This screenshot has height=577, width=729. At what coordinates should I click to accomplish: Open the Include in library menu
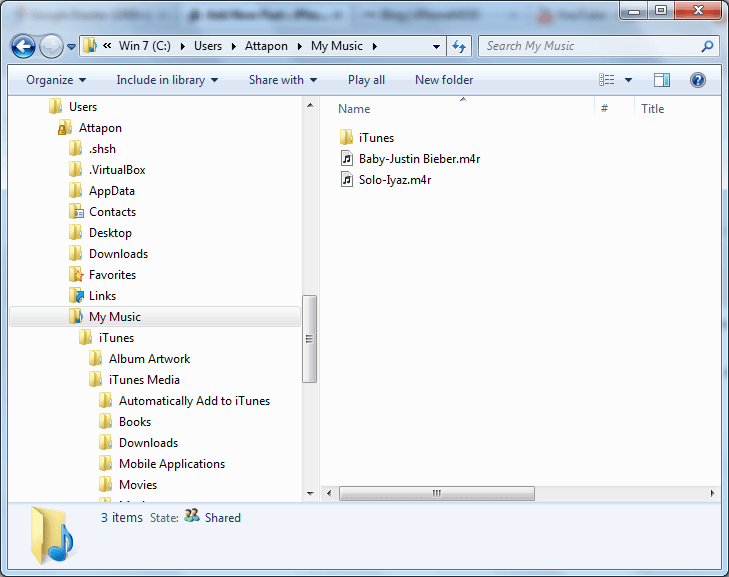[167, 80]
